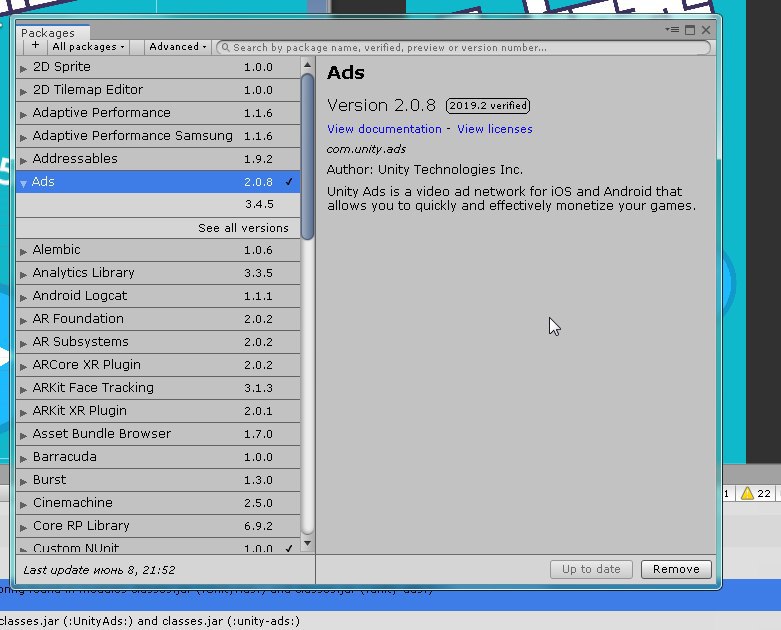The height and width of the screenshot is (630, 781).
Task: Open the Packages window options menu icon
Action: coord(672,30)
